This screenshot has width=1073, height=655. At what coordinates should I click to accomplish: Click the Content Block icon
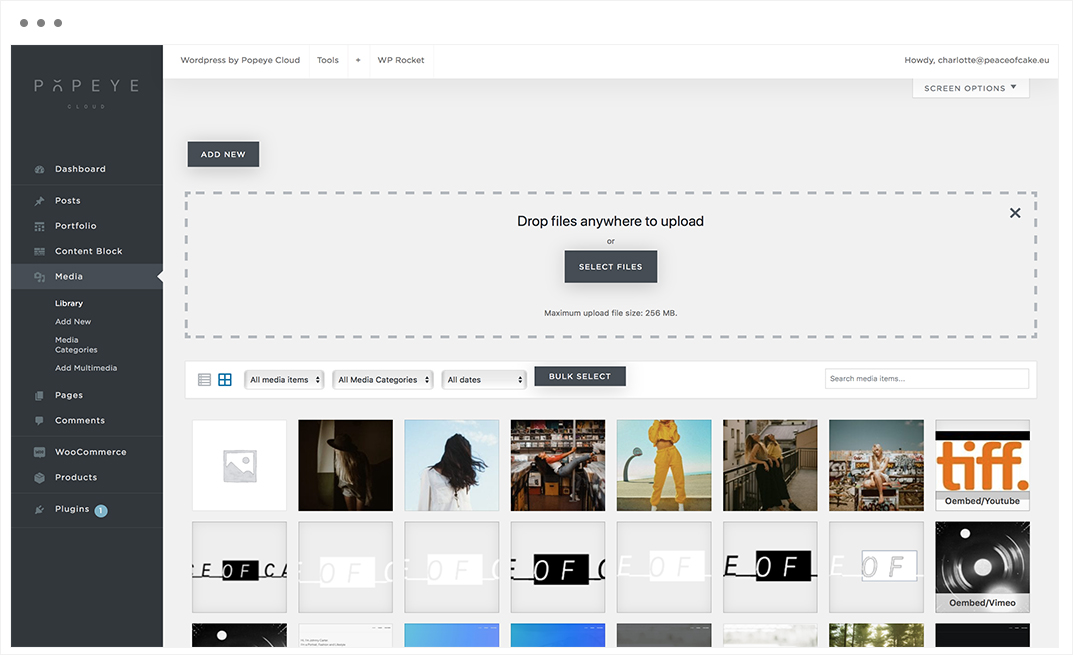tap(40, 251)
